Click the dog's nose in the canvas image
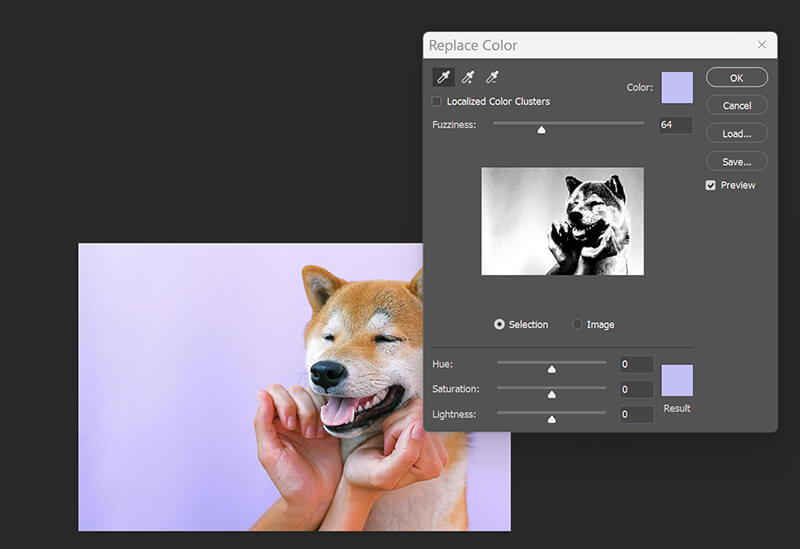The image size is (800, 549). [327, 375]
